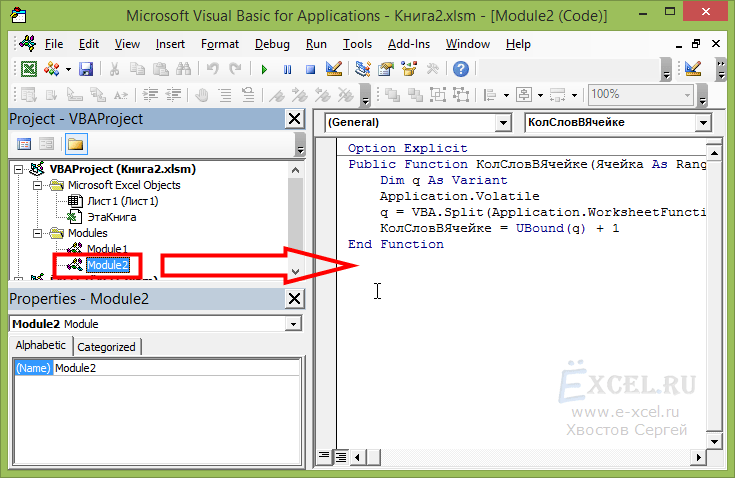Click the Break pause icon

[x=287, y=70]
